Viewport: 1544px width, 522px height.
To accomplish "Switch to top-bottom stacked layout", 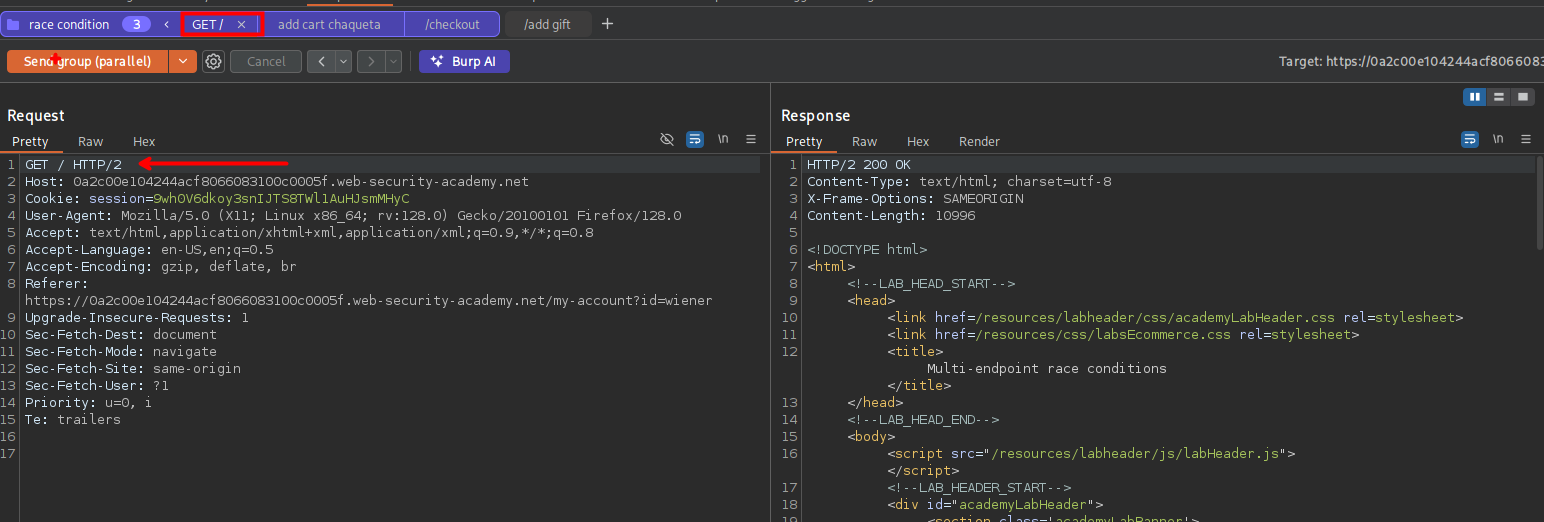I will [x=1498, y=97].
